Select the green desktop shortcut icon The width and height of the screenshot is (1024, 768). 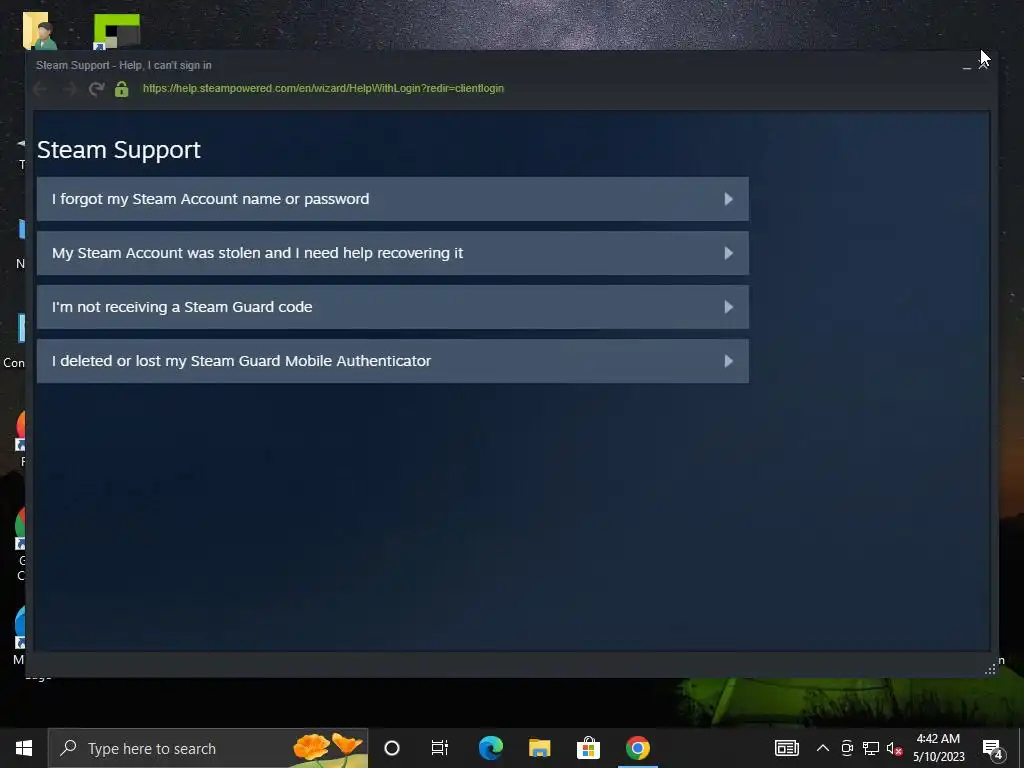(117, 31)
